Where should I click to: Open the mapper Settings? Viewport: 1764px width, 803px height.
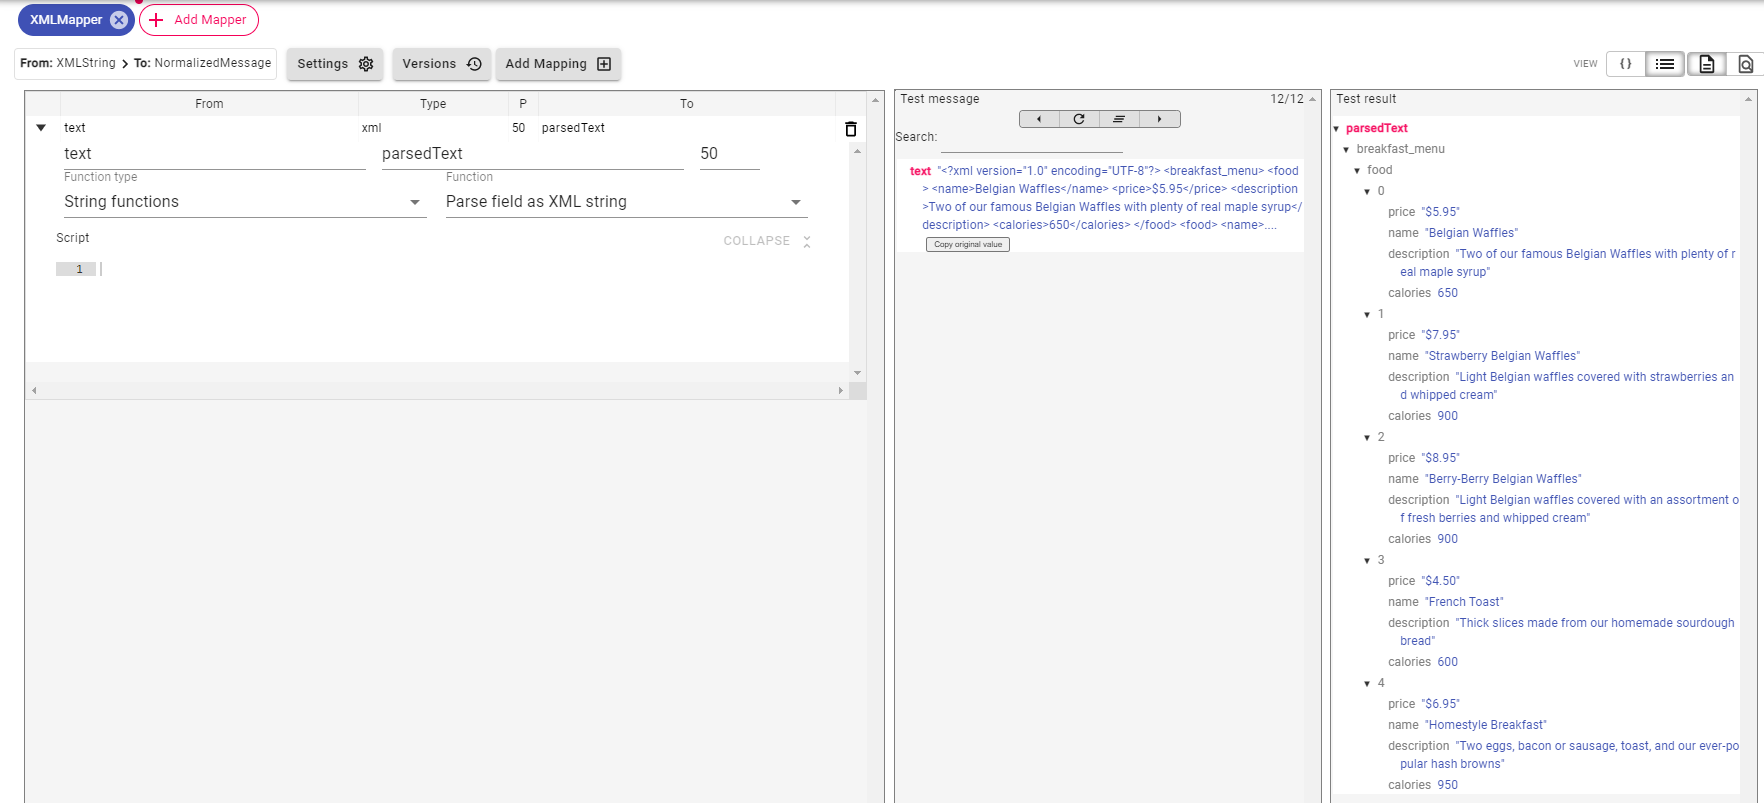334,64
